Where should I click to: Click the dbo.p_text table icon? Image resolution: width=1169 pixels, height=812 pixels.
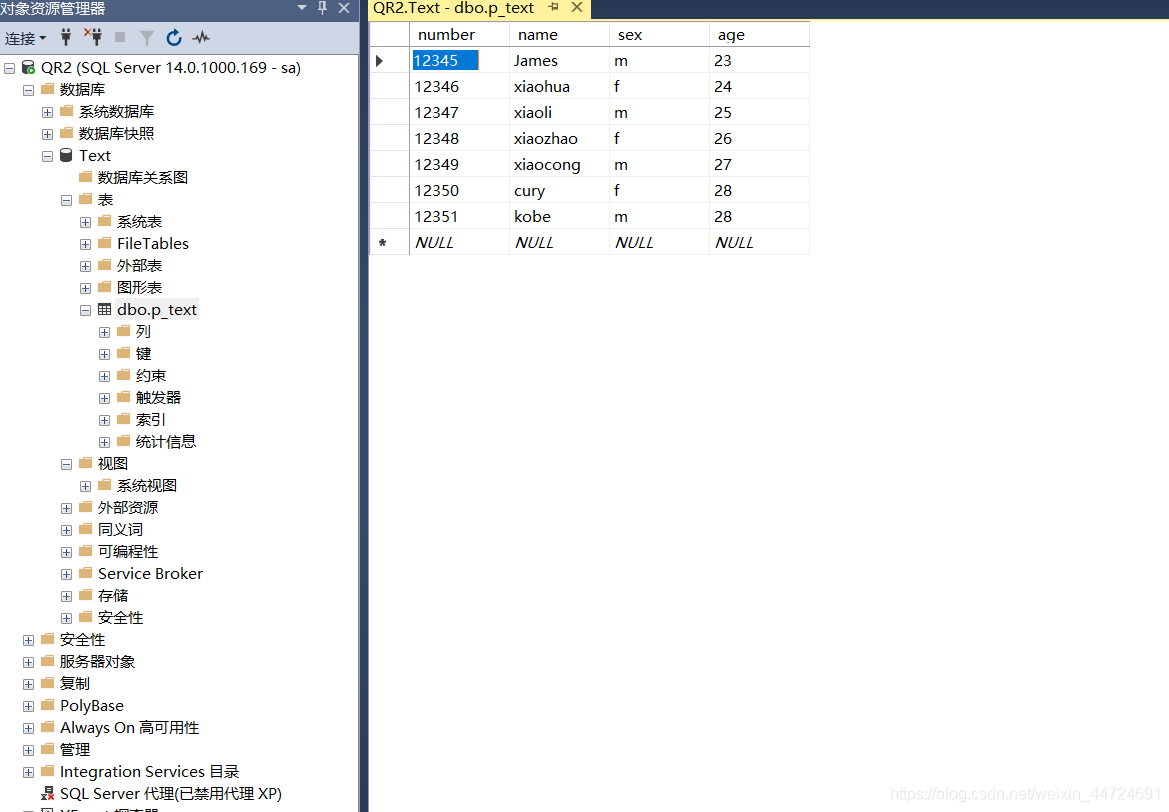point(104,309)
